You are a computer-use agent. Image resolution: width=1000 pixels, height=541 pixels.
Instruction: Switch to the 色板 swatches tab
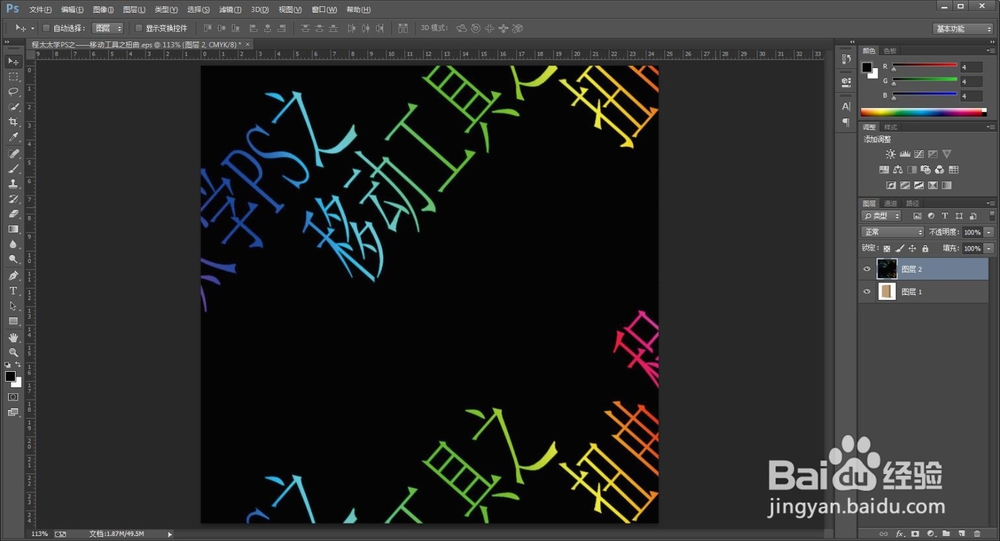(890, 50)
